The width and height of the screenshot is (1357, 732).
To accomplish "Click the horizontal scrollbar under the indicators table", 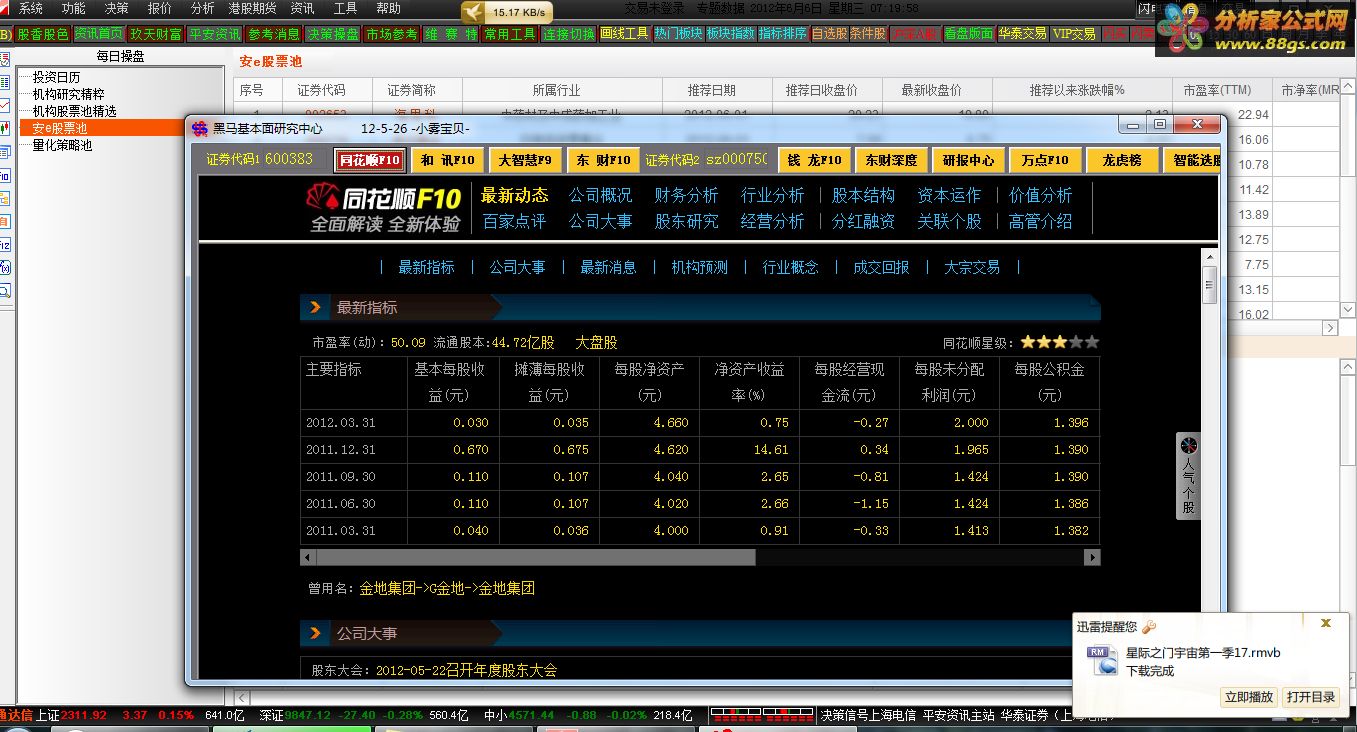I will [x=700, y=557].
